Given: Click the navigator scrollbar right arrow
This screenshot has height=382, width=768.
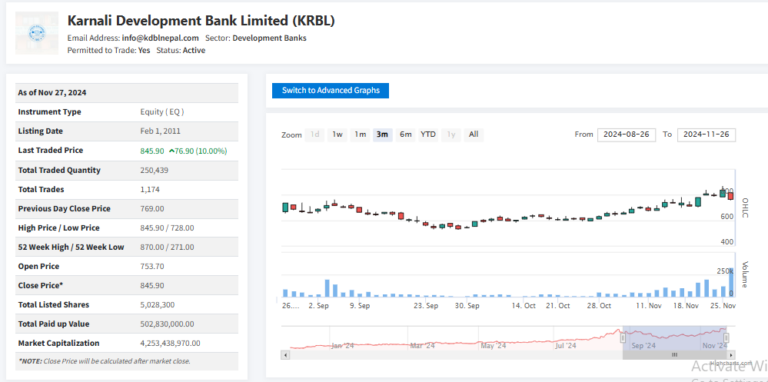Looking at the screenshot, I should point(731,355).
